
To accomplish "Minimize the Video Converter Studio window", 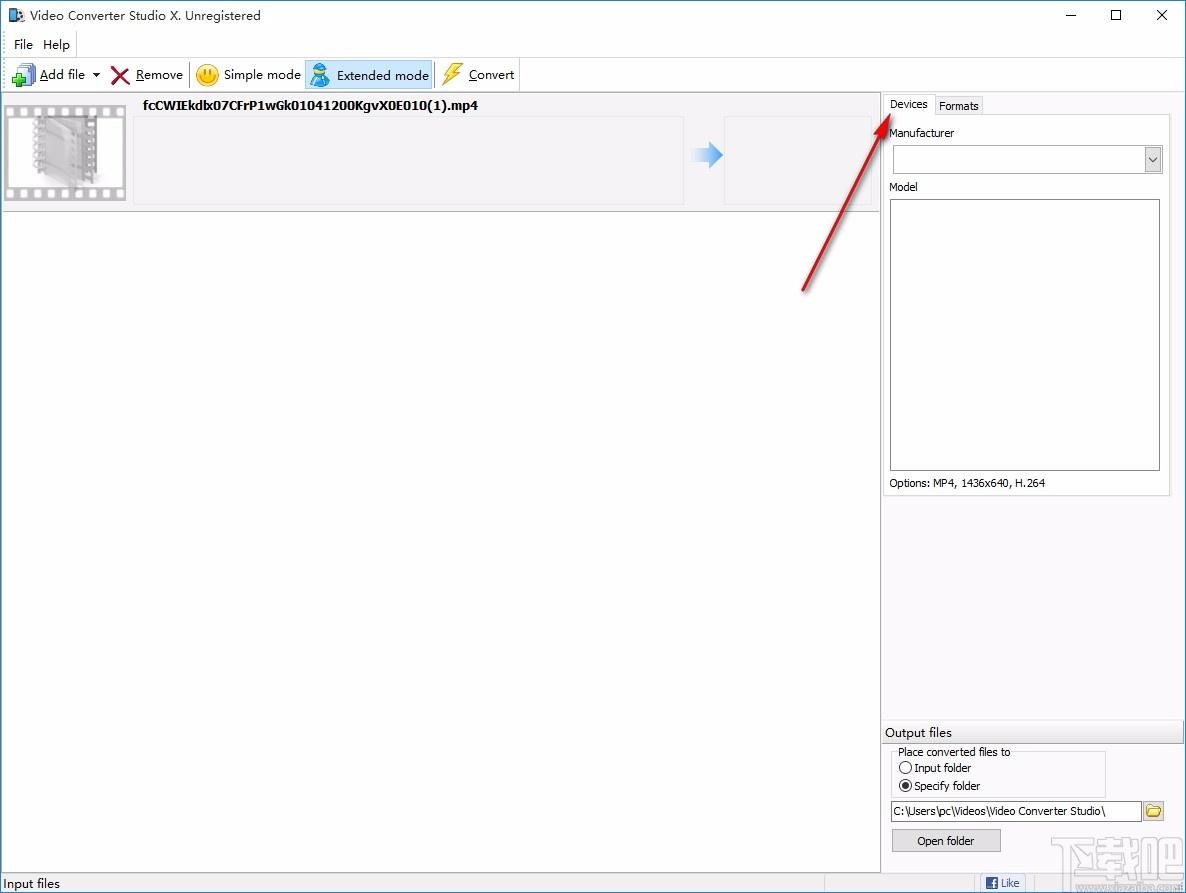I will (1071, 15).
